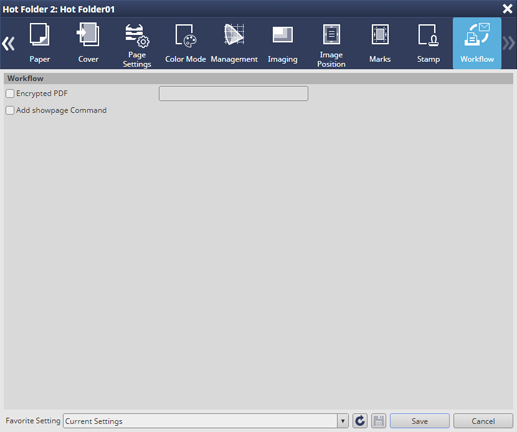Open the Cover settings tab
The image size is (517, 432).
pos(88,43)
